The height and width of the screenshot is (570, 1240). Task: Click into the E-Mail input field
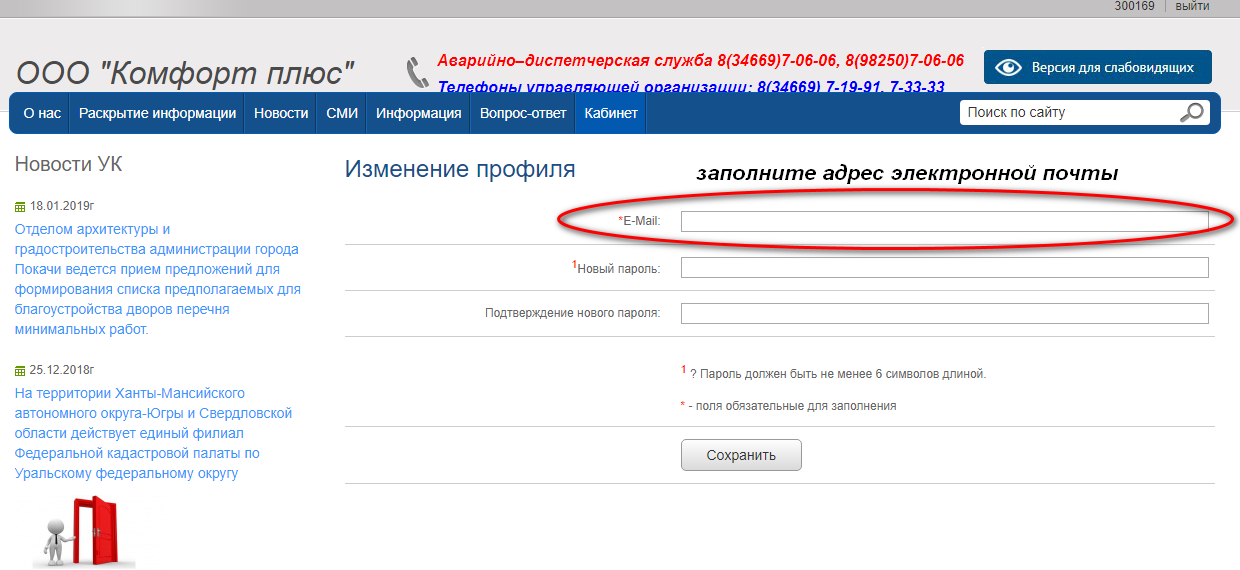pos(945,221)
